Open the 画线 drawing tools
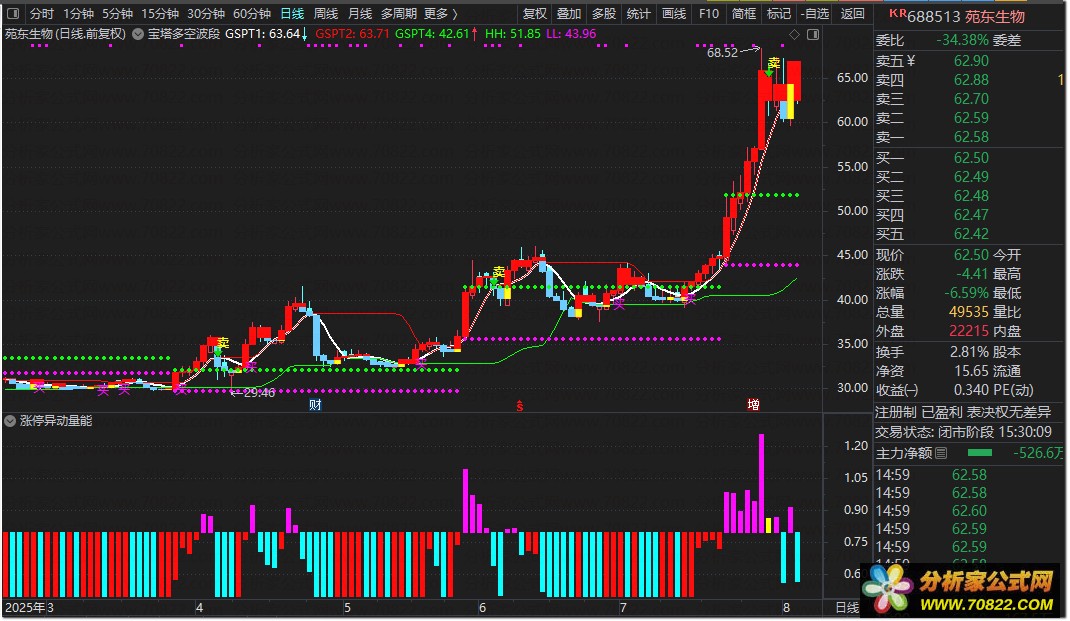Screen dimensions: 1070x621 coord(674,14)
